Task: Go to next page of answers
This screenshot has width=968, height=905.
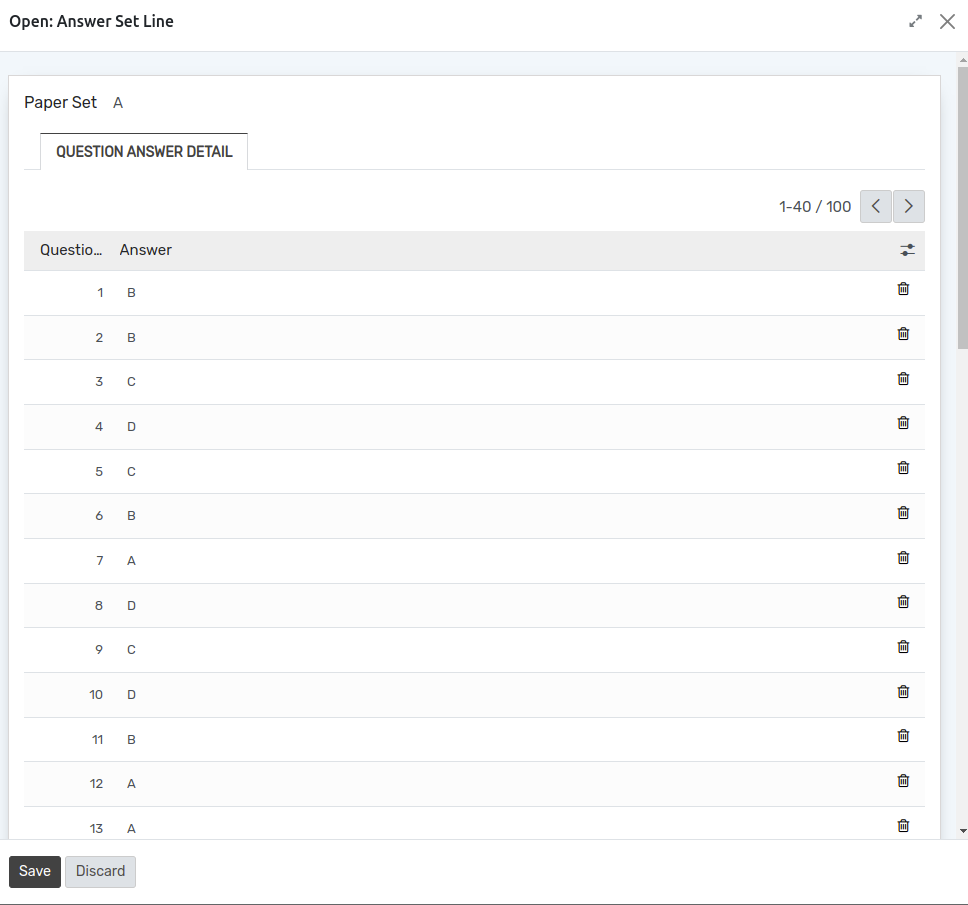Action: 908,206
